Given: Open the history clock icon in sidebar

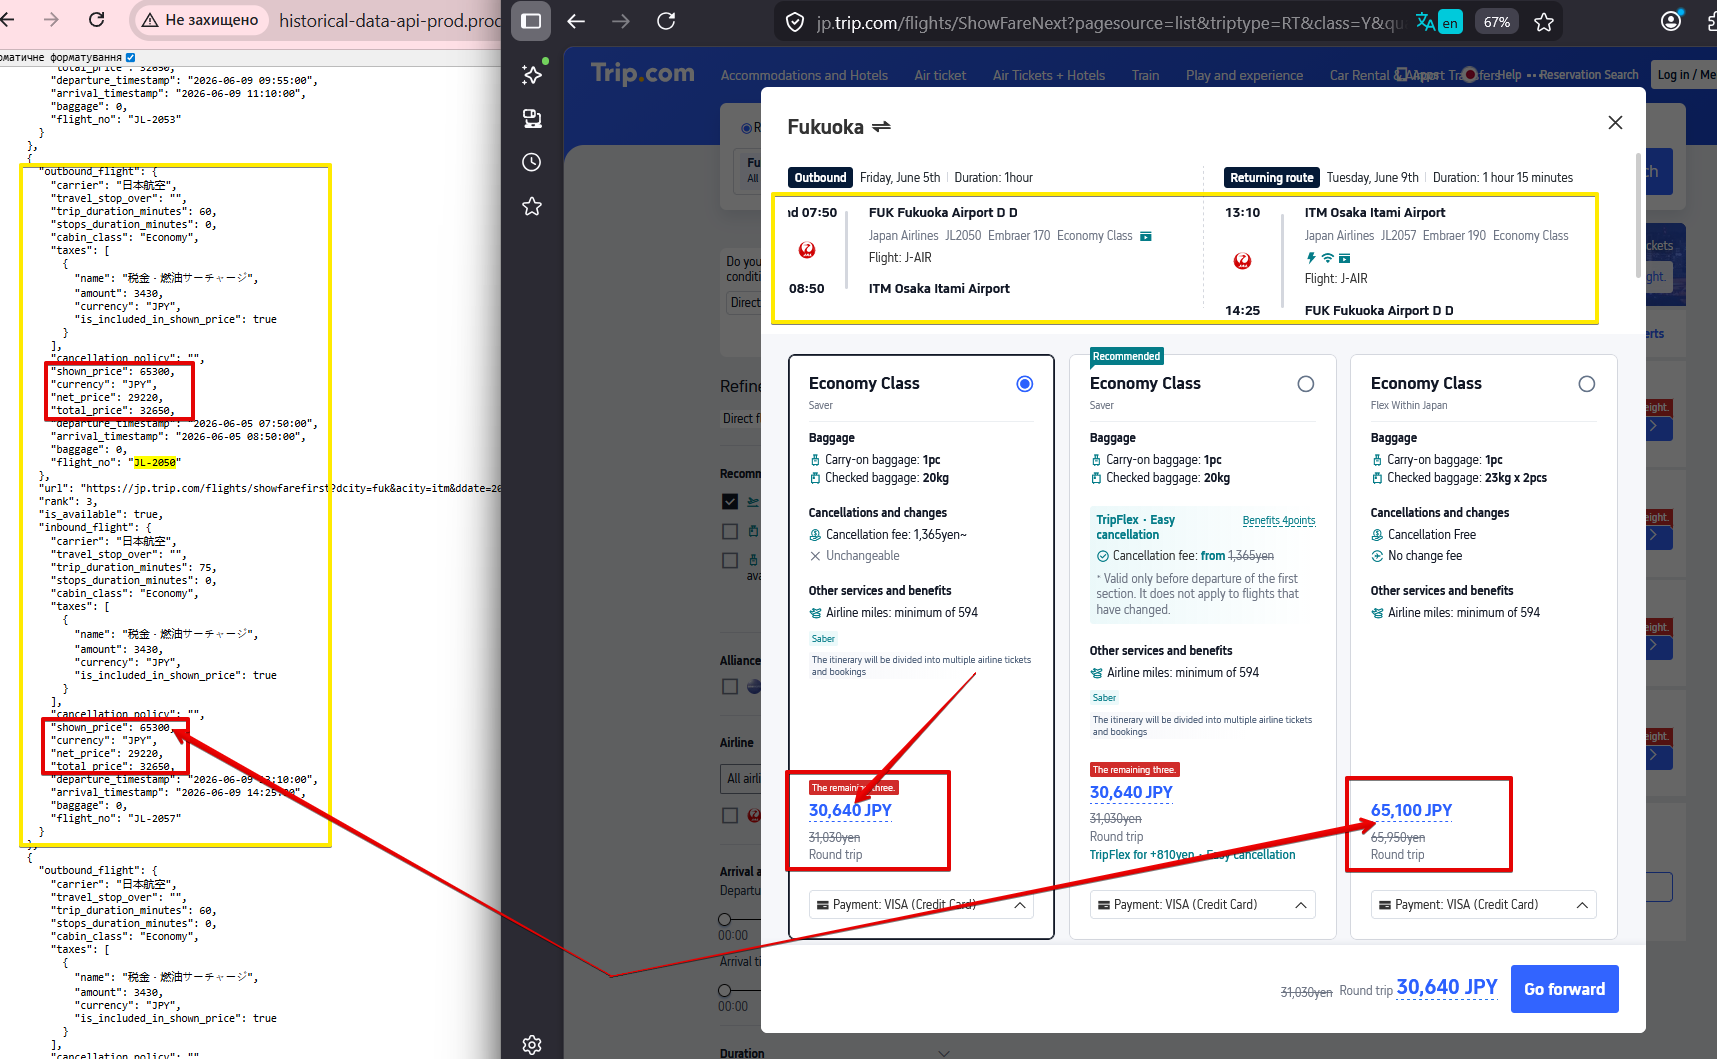Looking at the screenshot, I should click(532, 162).
